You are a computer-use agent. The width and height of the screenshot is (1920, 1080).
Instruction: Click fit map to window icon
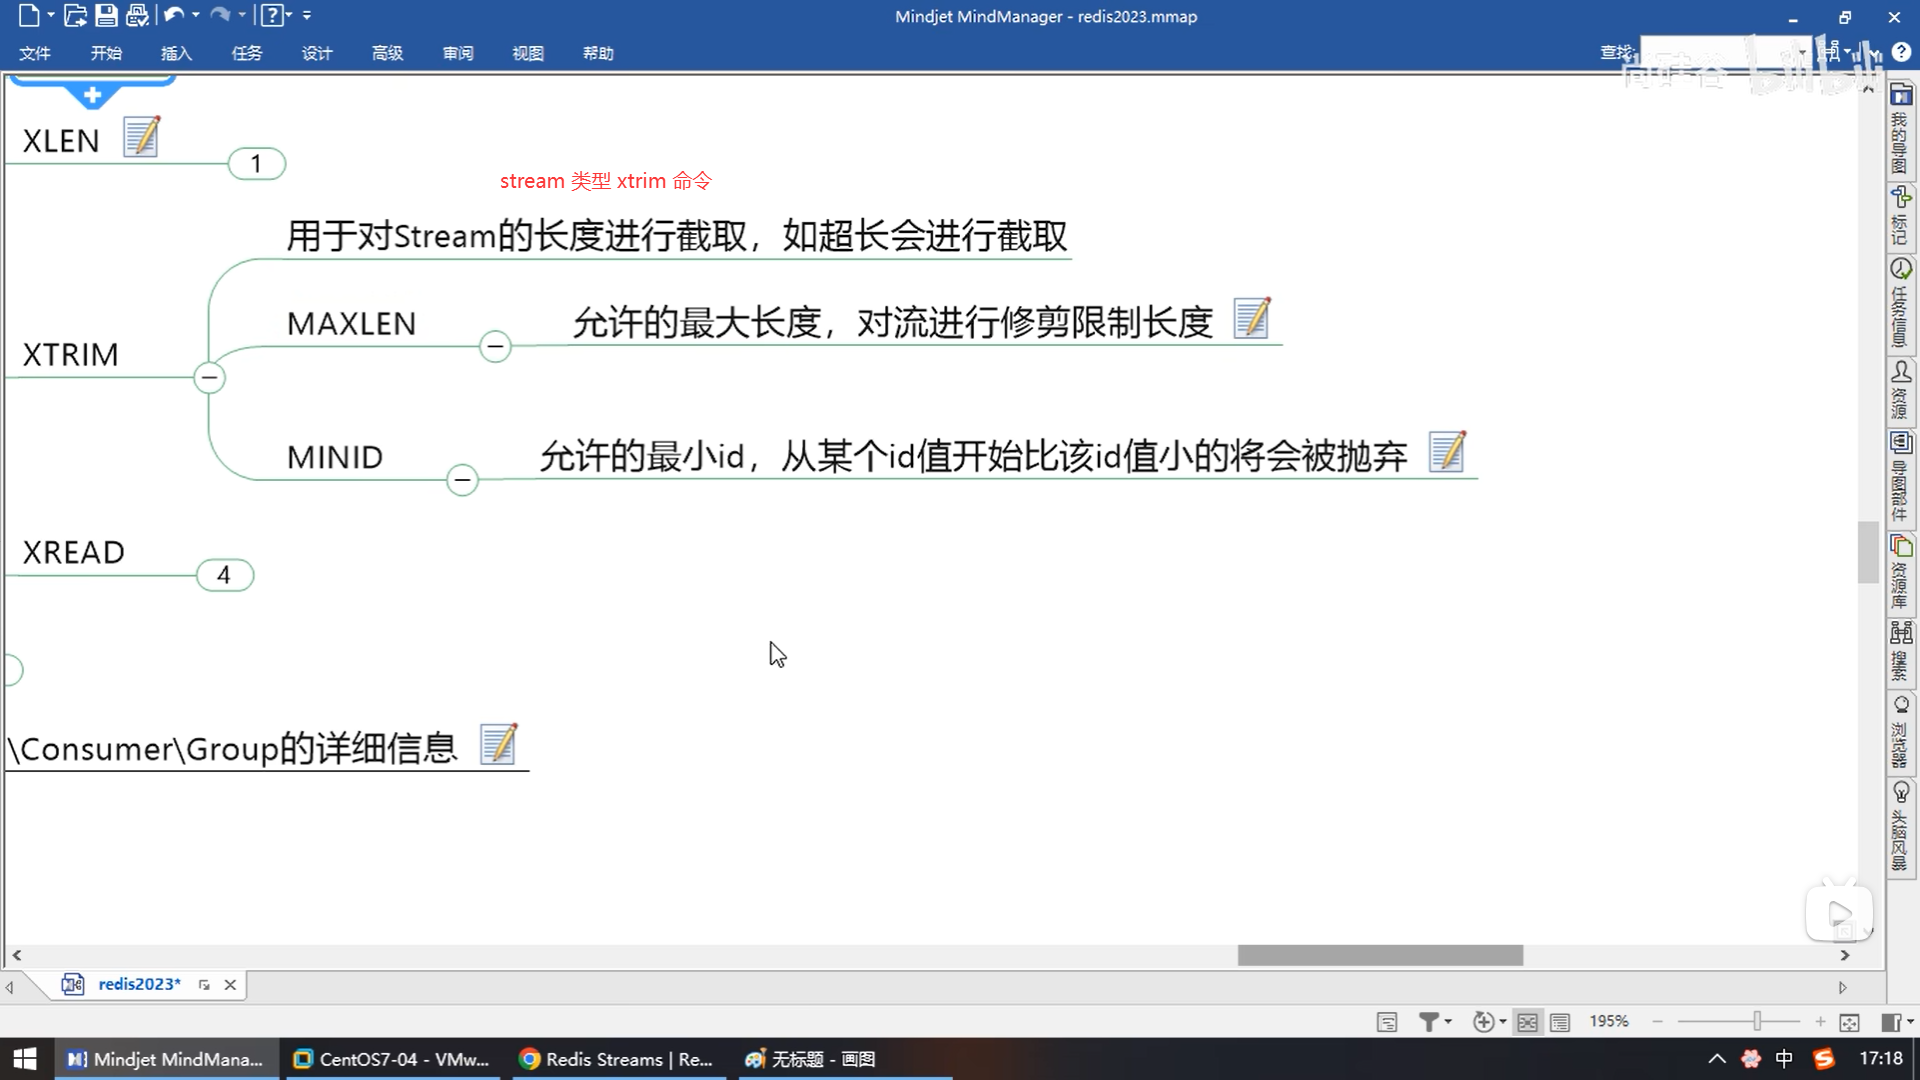click(1849, 1021)
